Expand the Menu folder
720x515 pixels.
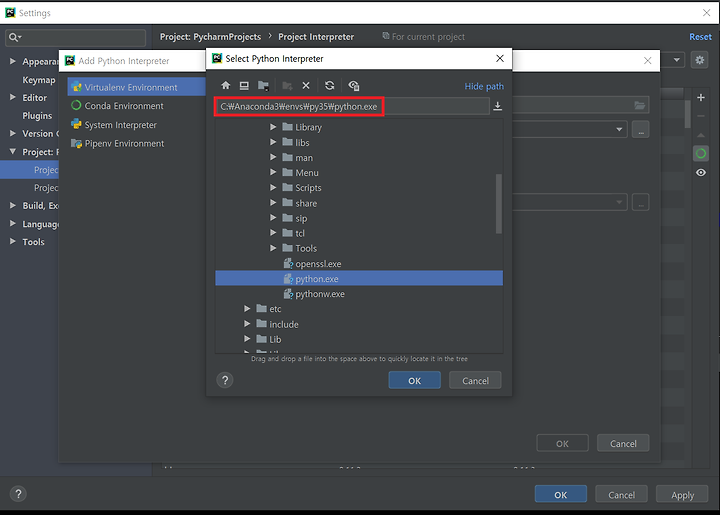coord(273,173)
